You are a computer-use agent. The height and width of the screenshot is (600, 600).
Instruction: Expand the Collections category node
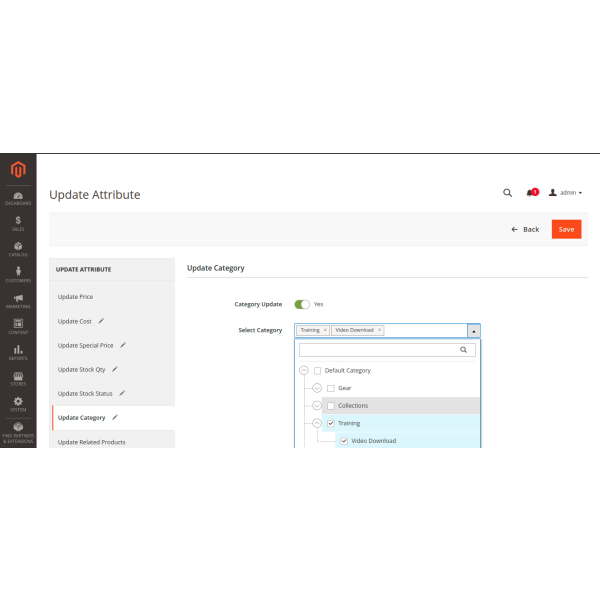click(318, 406)
